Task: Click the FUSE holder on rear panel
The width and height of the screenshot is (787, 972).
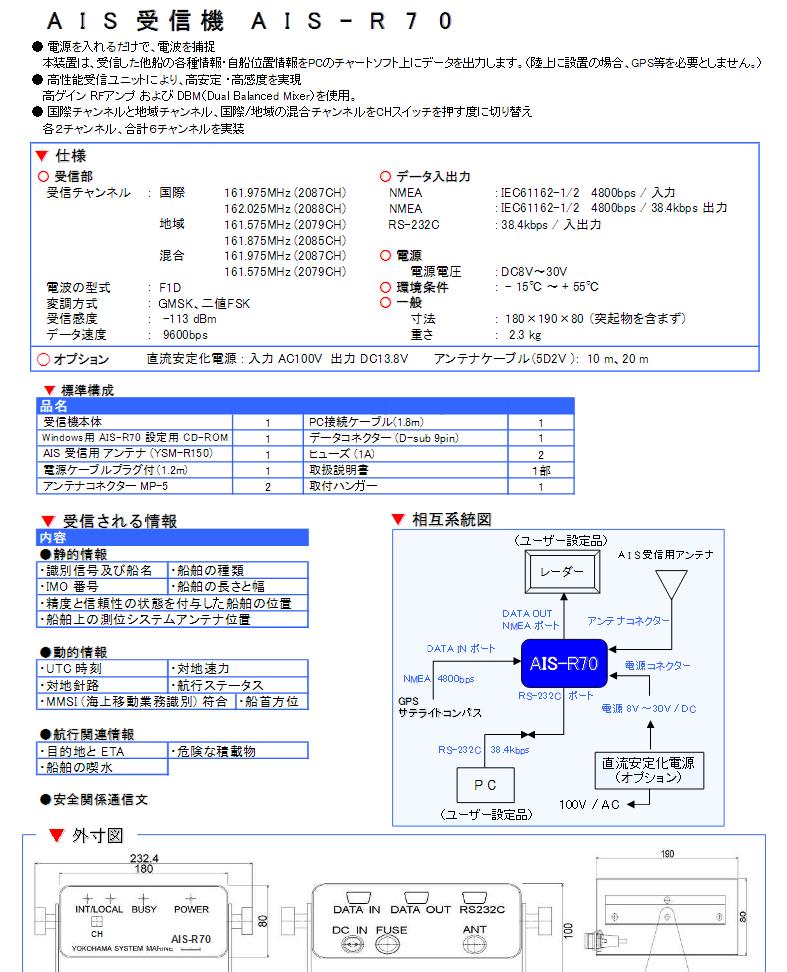Action: (x=388, y=944)
